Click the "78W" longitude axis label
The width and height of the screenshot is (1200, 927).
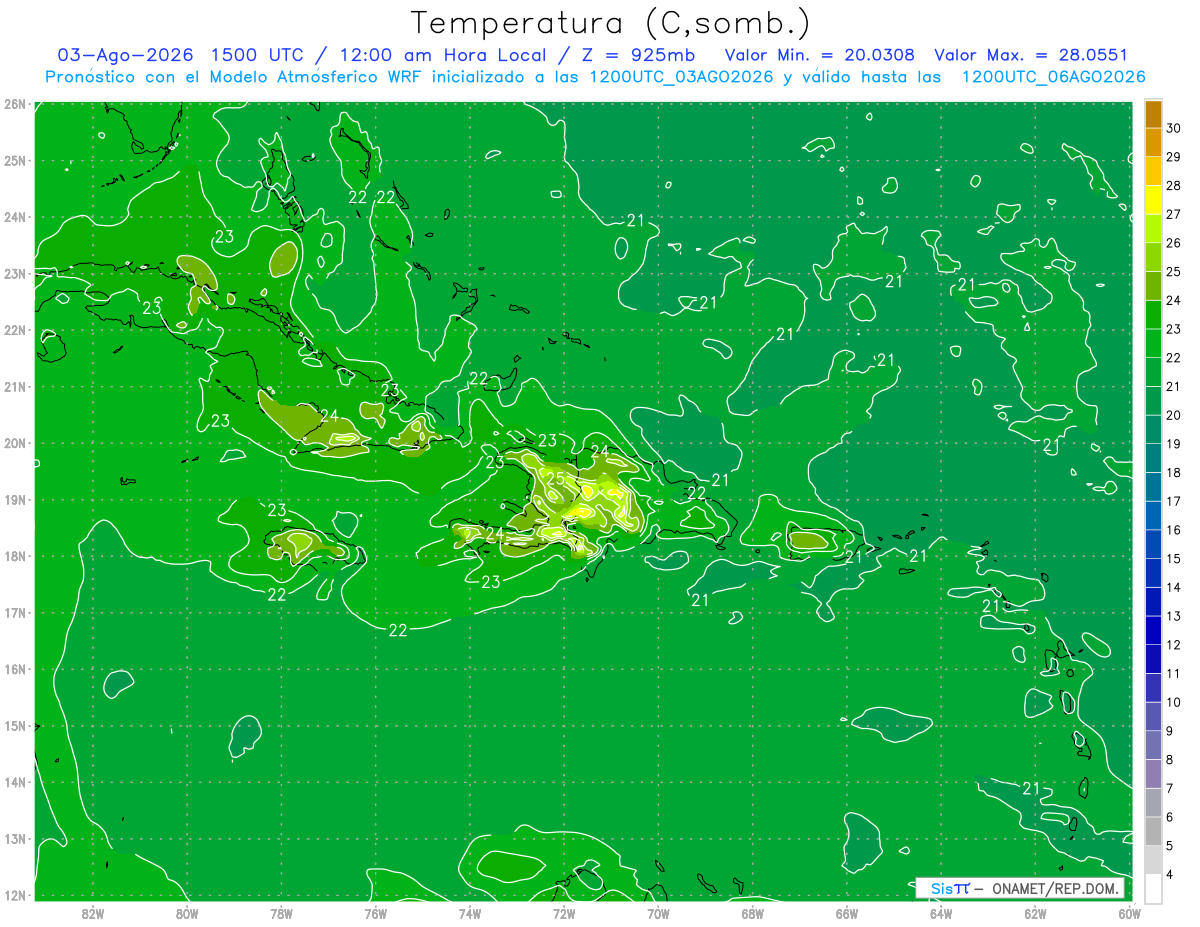coord(281,912)
